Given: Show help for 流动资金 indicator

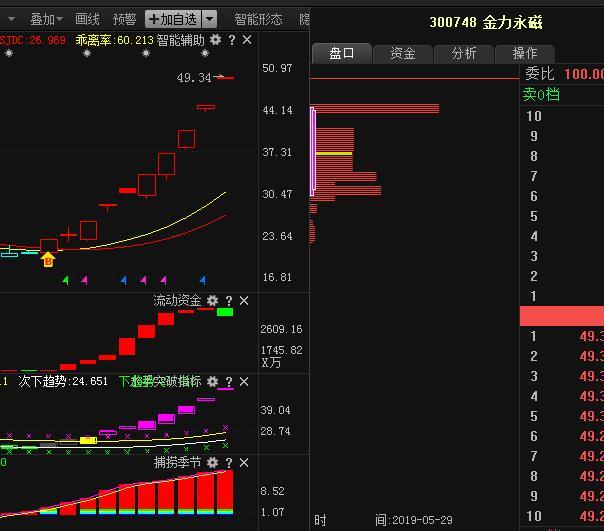Looking at the screenshot, I should (x=229, y=300).
